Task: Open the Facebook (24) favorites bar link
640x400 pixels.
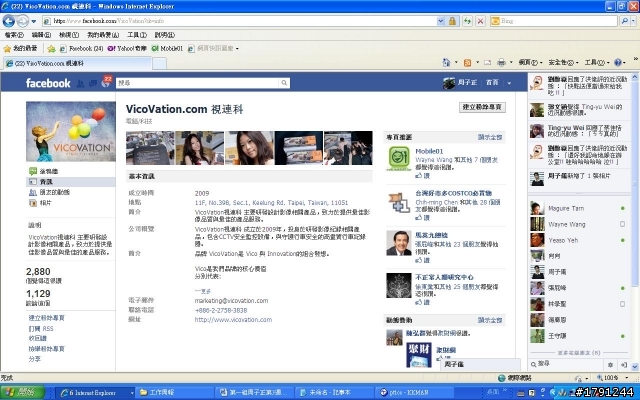Action: click(81, 49)
